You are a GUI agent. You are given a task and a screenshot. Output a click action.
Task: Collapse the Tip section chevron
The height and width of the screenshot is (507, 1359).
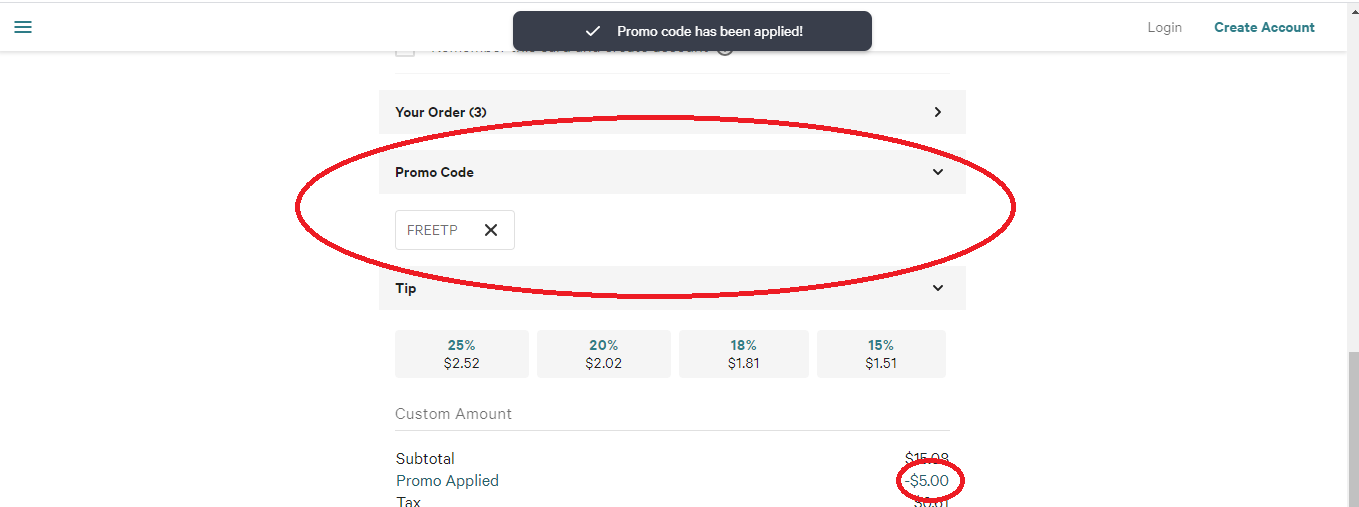(x=937, y=288)
